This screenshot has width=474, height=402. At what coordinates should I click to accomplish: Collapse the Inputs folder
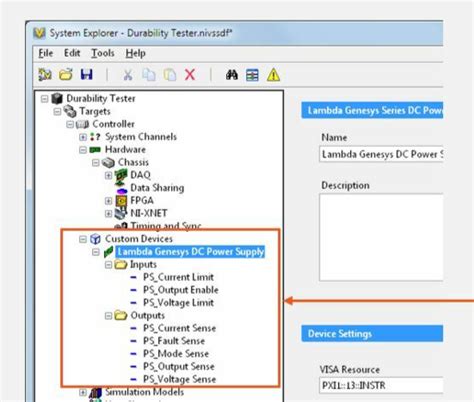(x=108, y=265)
